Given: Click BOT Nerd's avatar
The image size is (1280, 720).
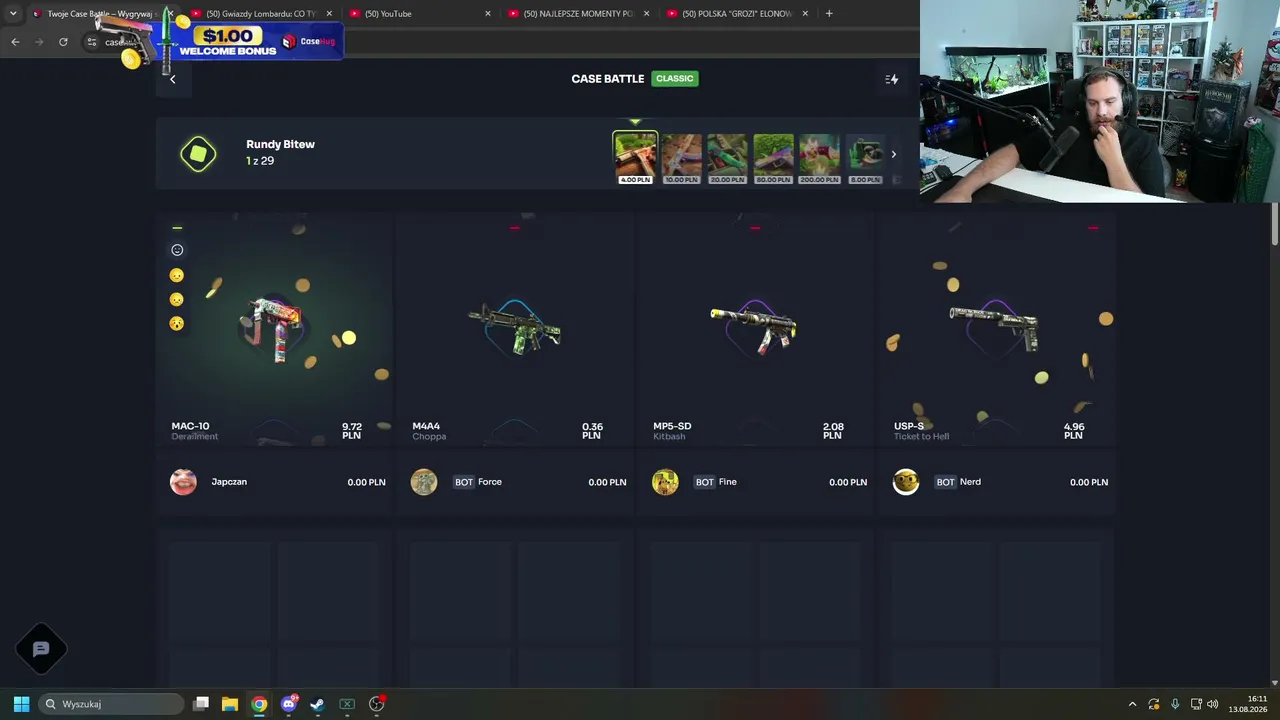Looking at the screenshot, I should point(906,482).
